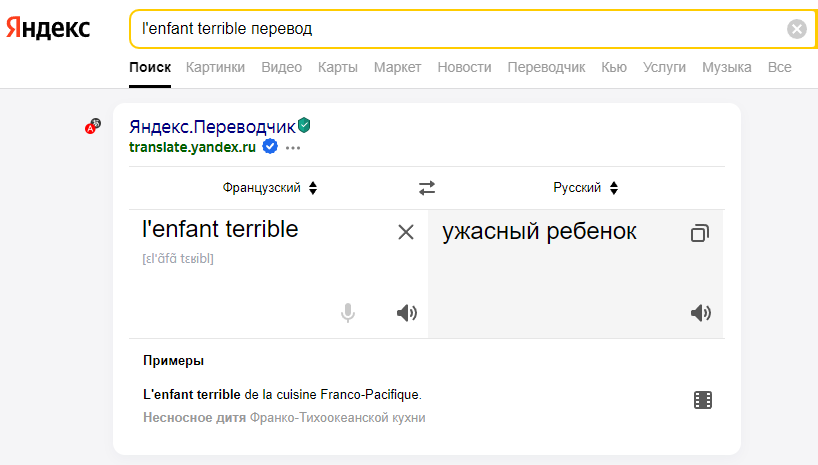Switch to the Картинки tab
Screen dimensions: 818x465
[215, 67]
